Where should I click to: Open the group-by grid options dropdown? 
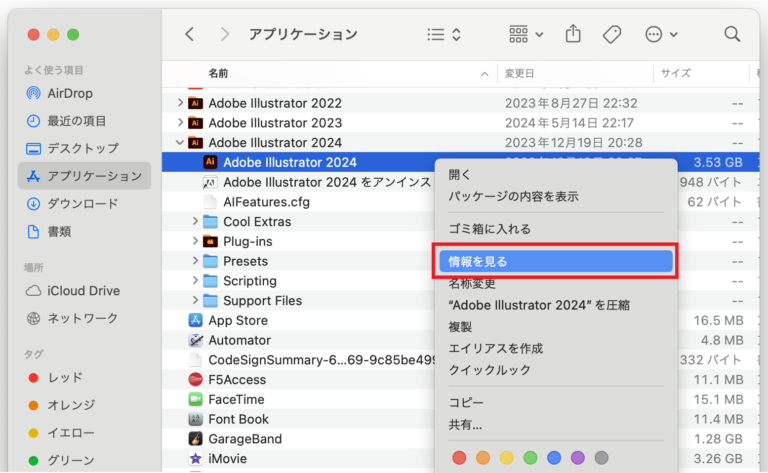pos(526,34)
